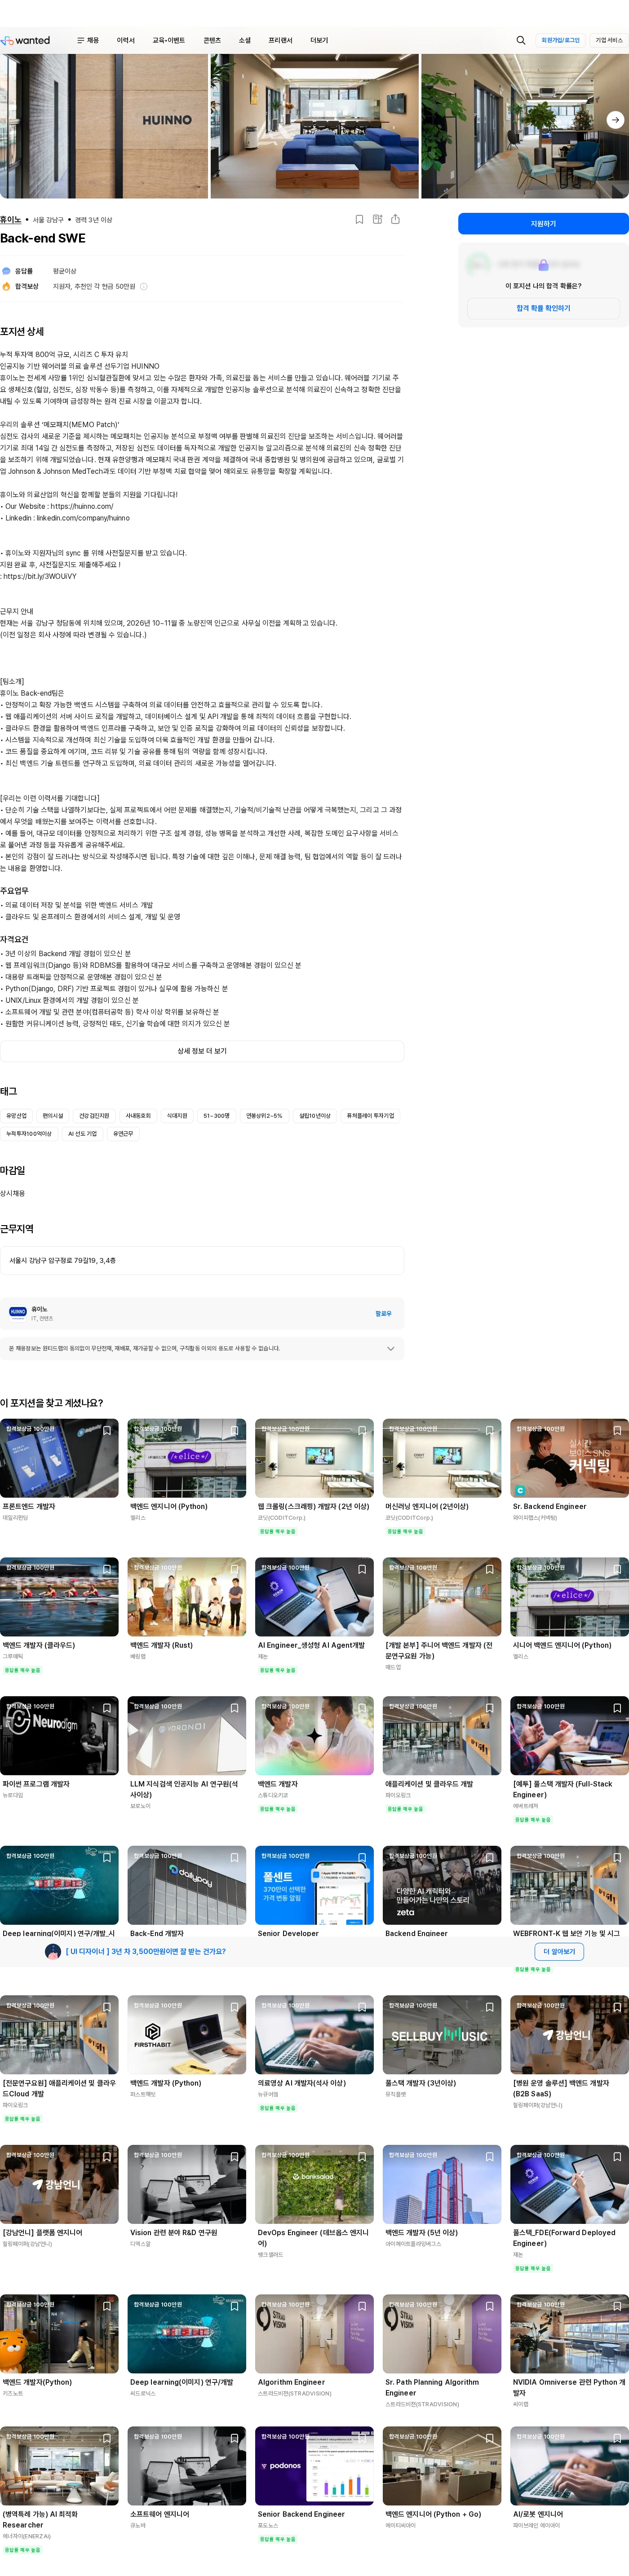Bookmark the AI Engineer_생성형 AI Agent개발 card
This screenshot has width=629, height=2576.
pyautogui.click(x=362, y=1569)
